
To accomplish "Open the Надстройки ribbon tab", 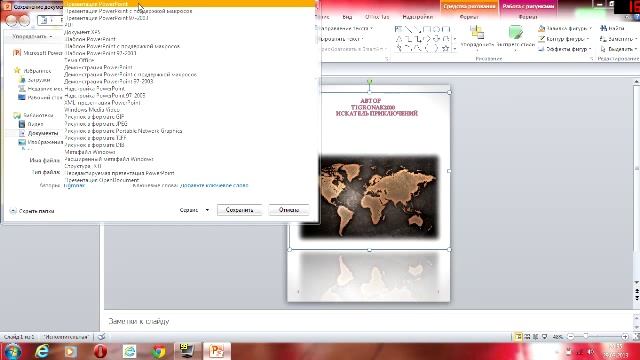I will (x=418, y=17).
